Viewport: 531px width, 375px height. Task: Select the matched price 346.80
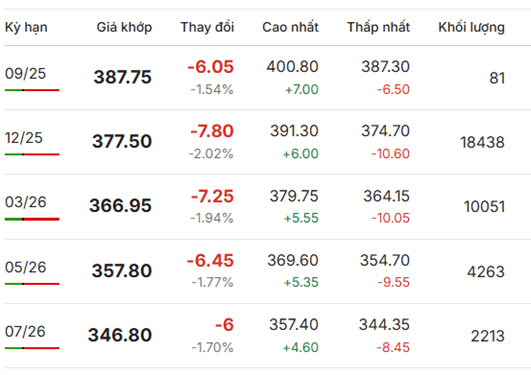(x=120, y=335)
